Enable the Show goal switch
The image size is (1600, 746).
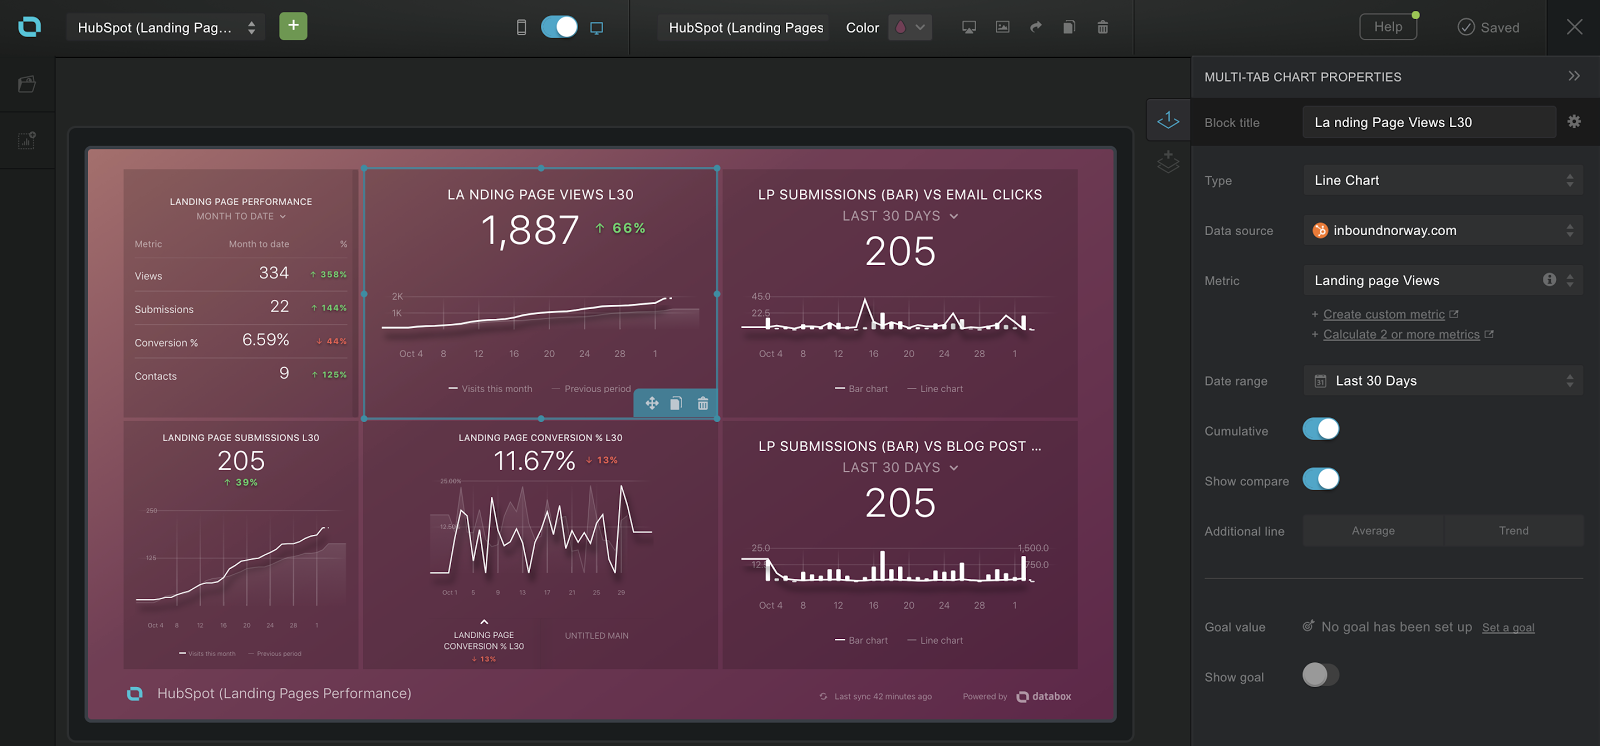coord(1320,675)
